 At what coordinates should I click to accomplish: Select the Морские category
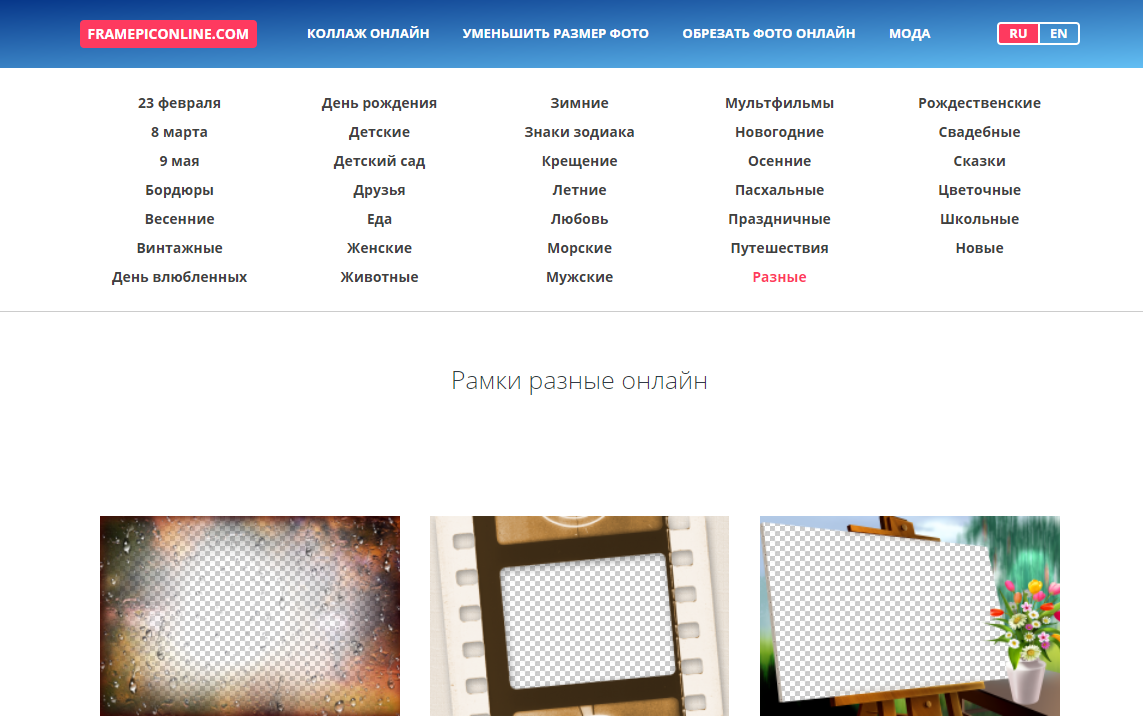click(x=580, y=249)
